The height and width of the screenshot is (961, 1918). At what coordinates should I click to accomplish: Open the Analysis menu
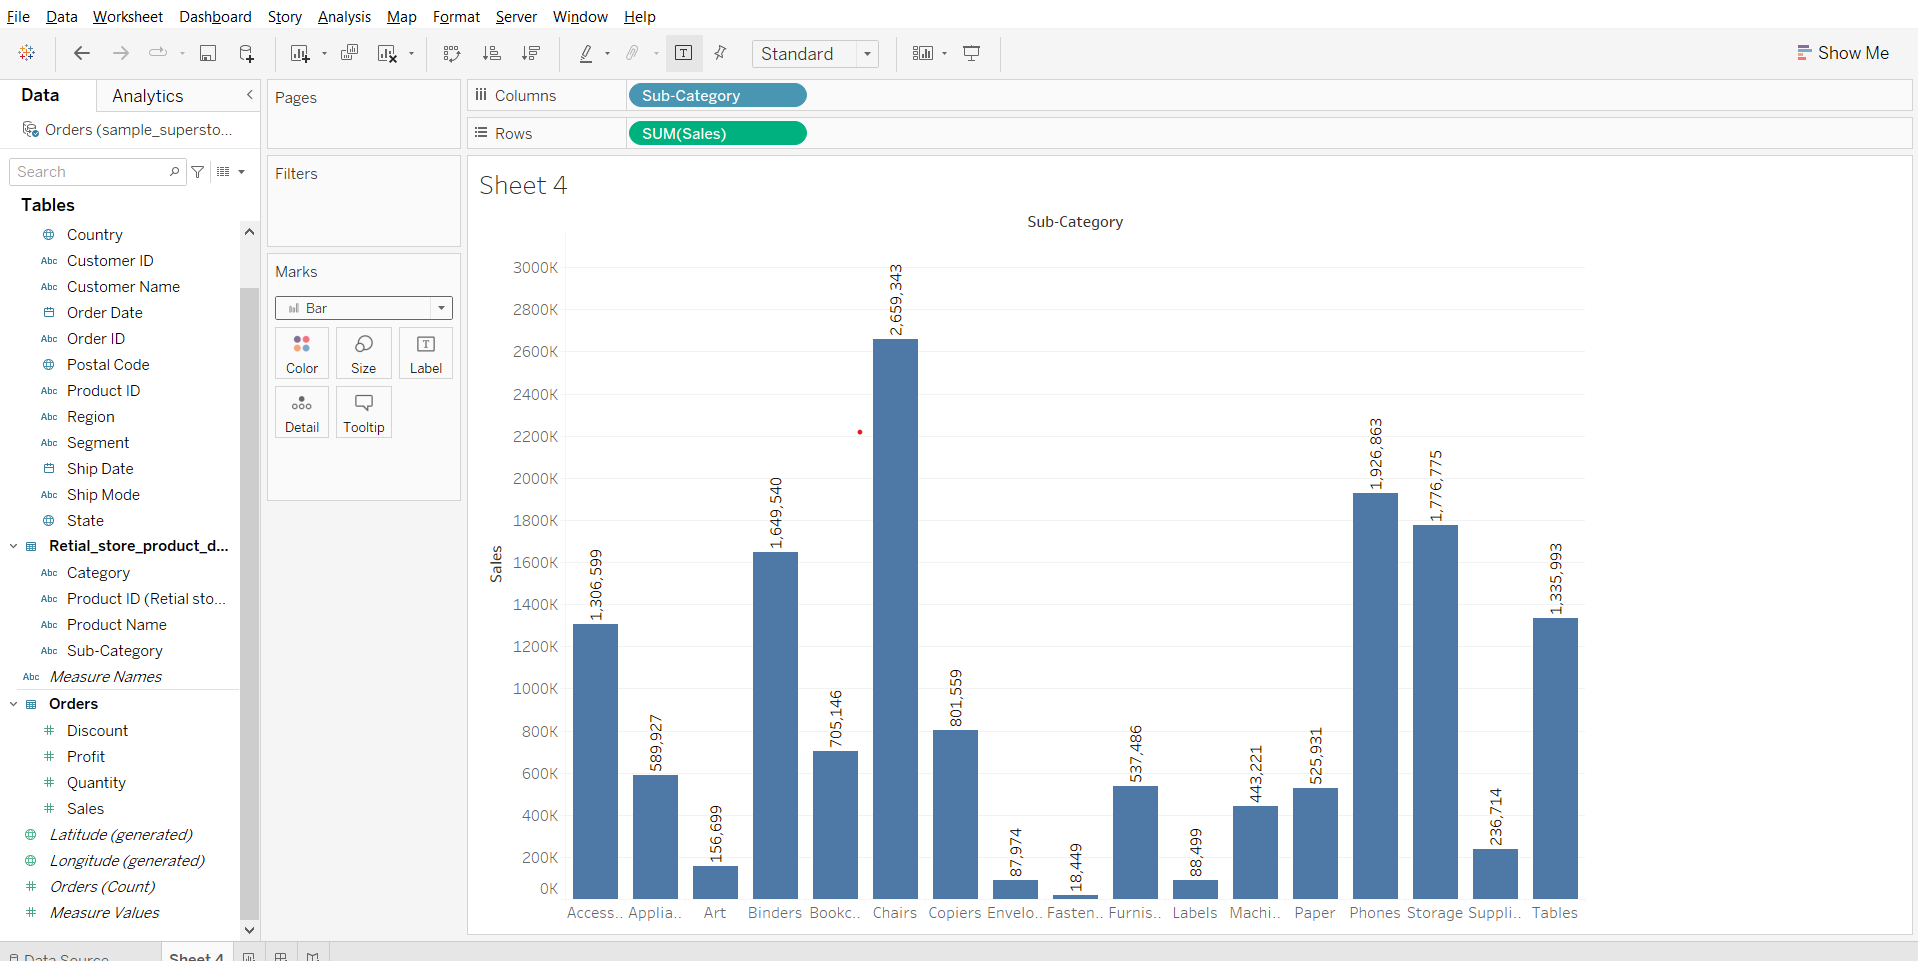point(344,17)
